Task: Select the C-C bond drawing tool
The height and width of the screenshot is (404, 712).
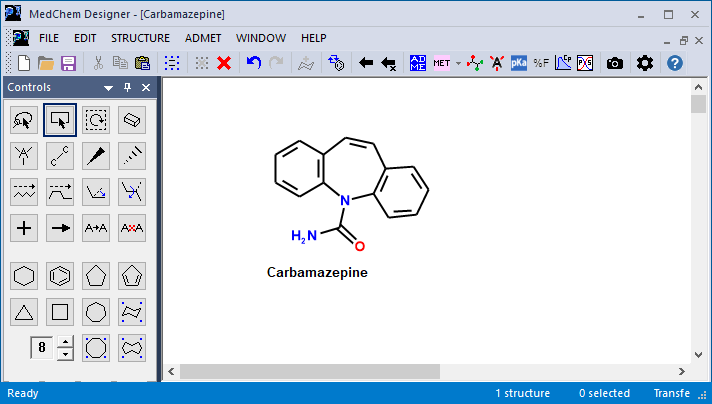Action: click(60, 156)
